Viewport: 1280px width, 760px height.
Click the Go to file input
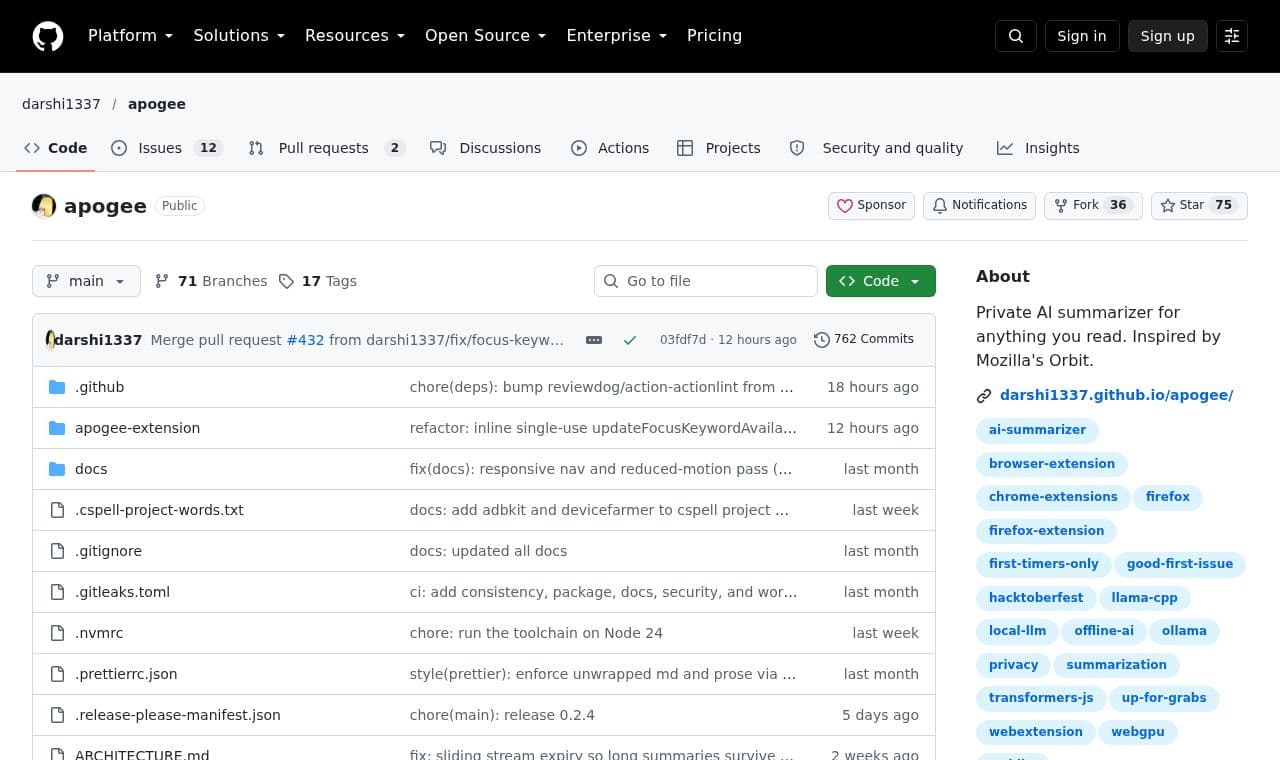coord(706,281)
